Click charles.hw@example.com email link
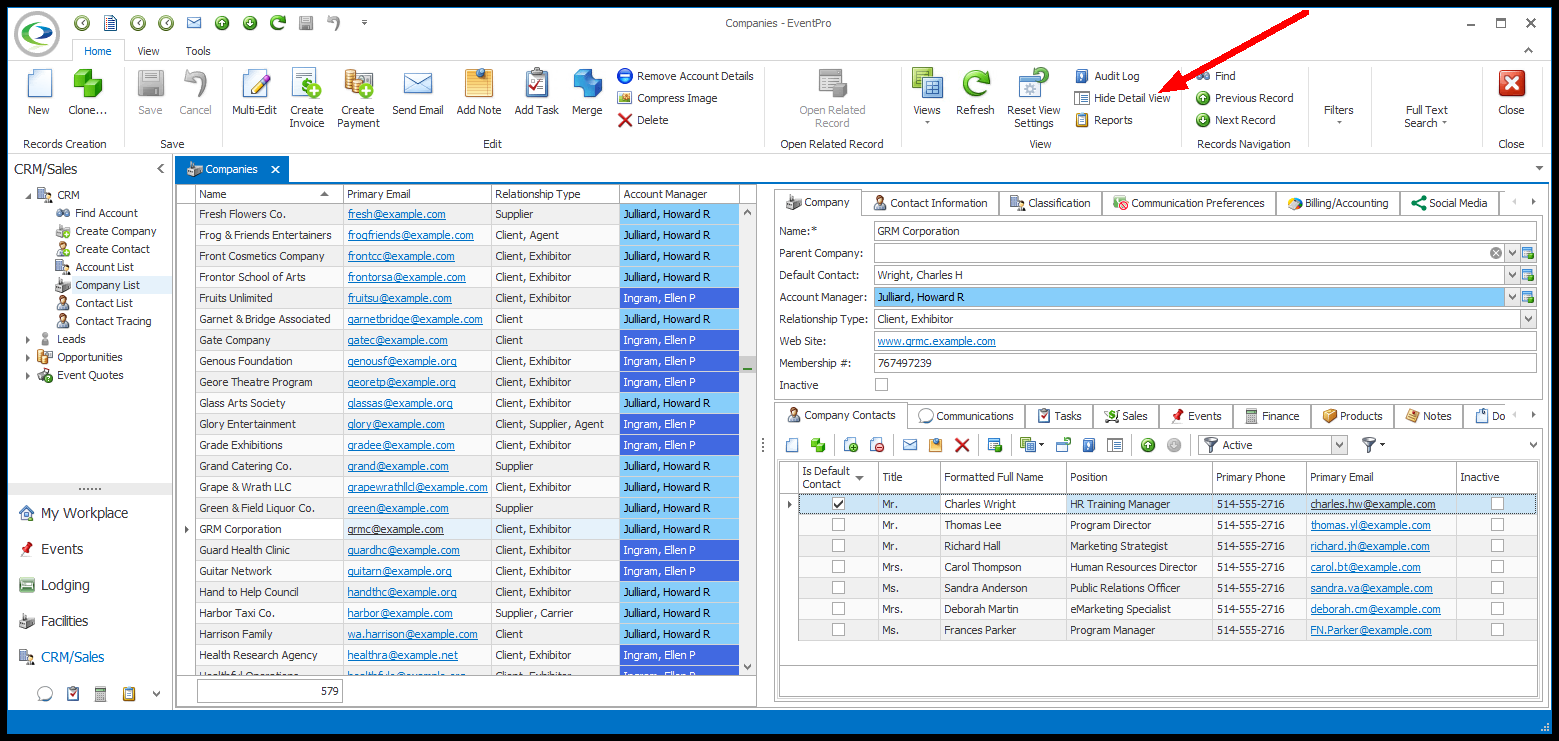Screen dimensions: 1559x741 [1372, 504]
